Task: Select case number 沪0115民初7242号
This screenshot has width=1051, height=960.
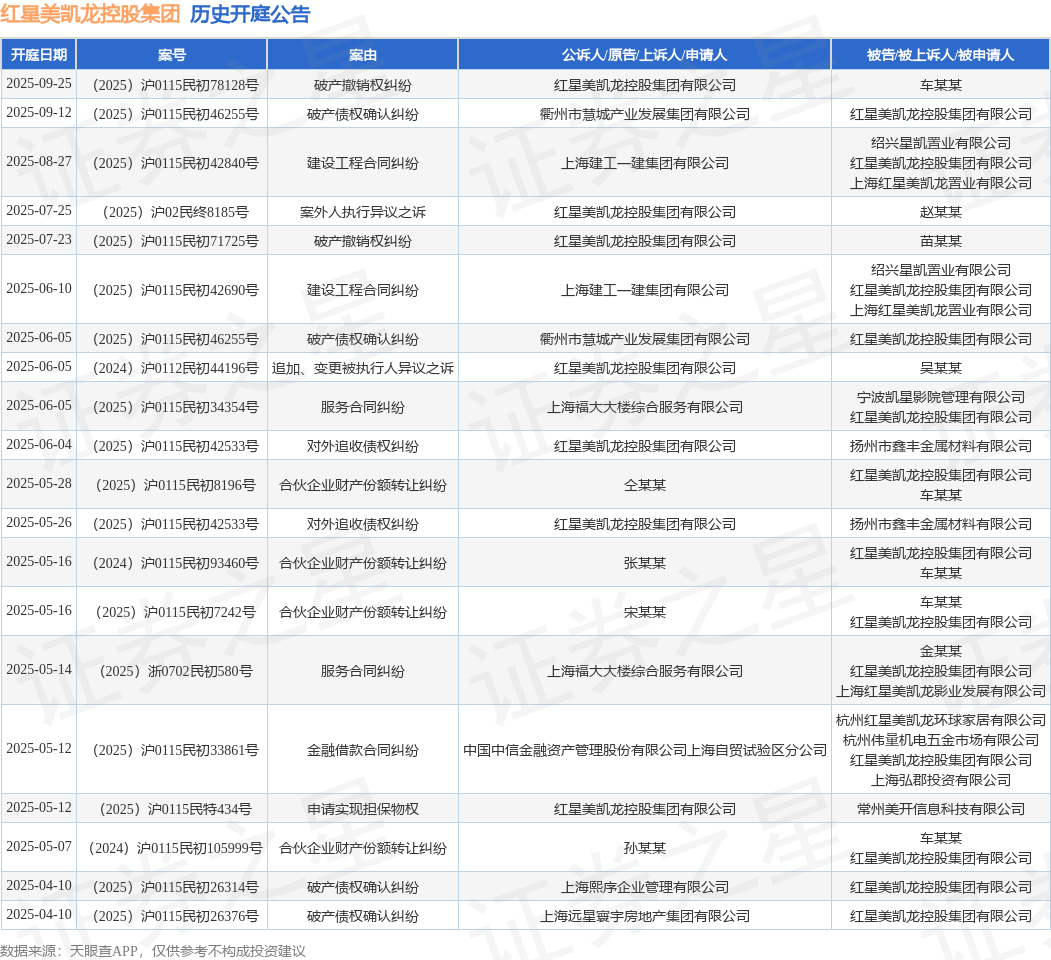Action: [x=176, y=612]
